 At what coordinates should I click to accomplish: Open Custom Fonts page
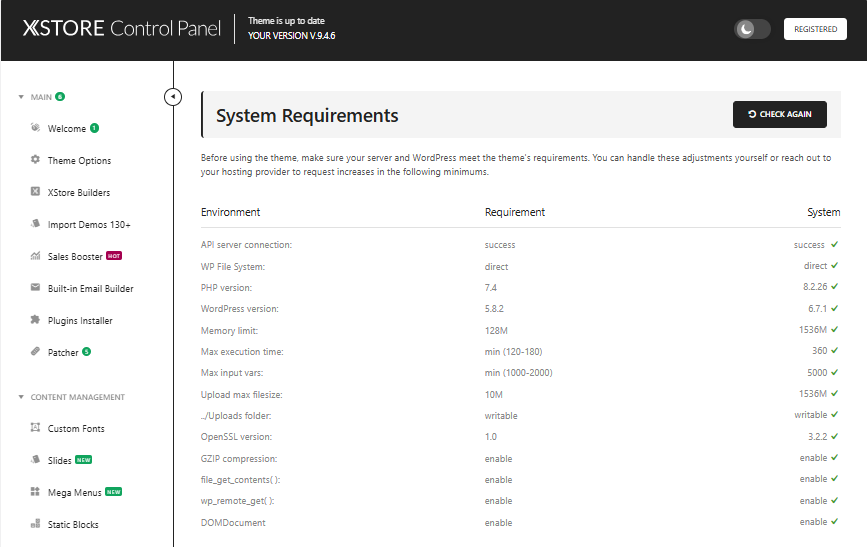pos(76,429)
